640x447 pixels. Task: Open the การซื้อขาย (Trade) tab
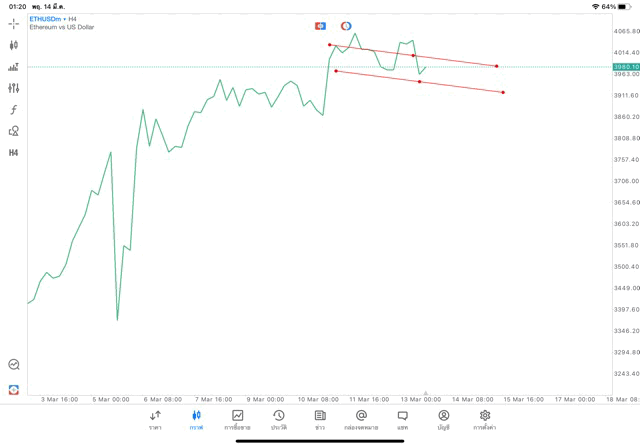(x=237, y=419)
